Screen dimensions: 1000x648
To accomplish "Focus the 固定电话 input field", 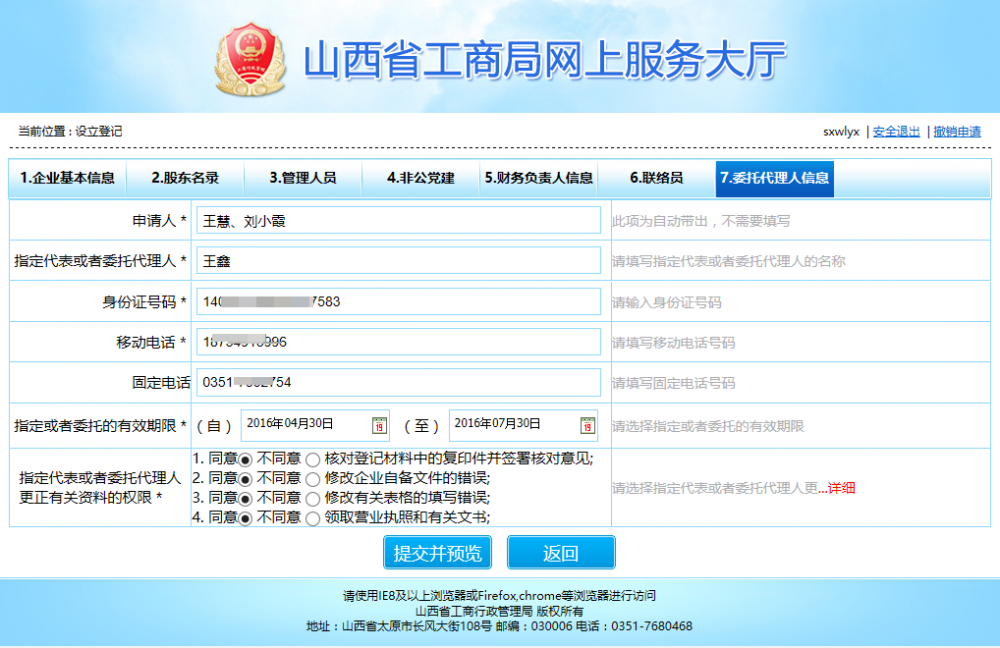I will [399, 382].
